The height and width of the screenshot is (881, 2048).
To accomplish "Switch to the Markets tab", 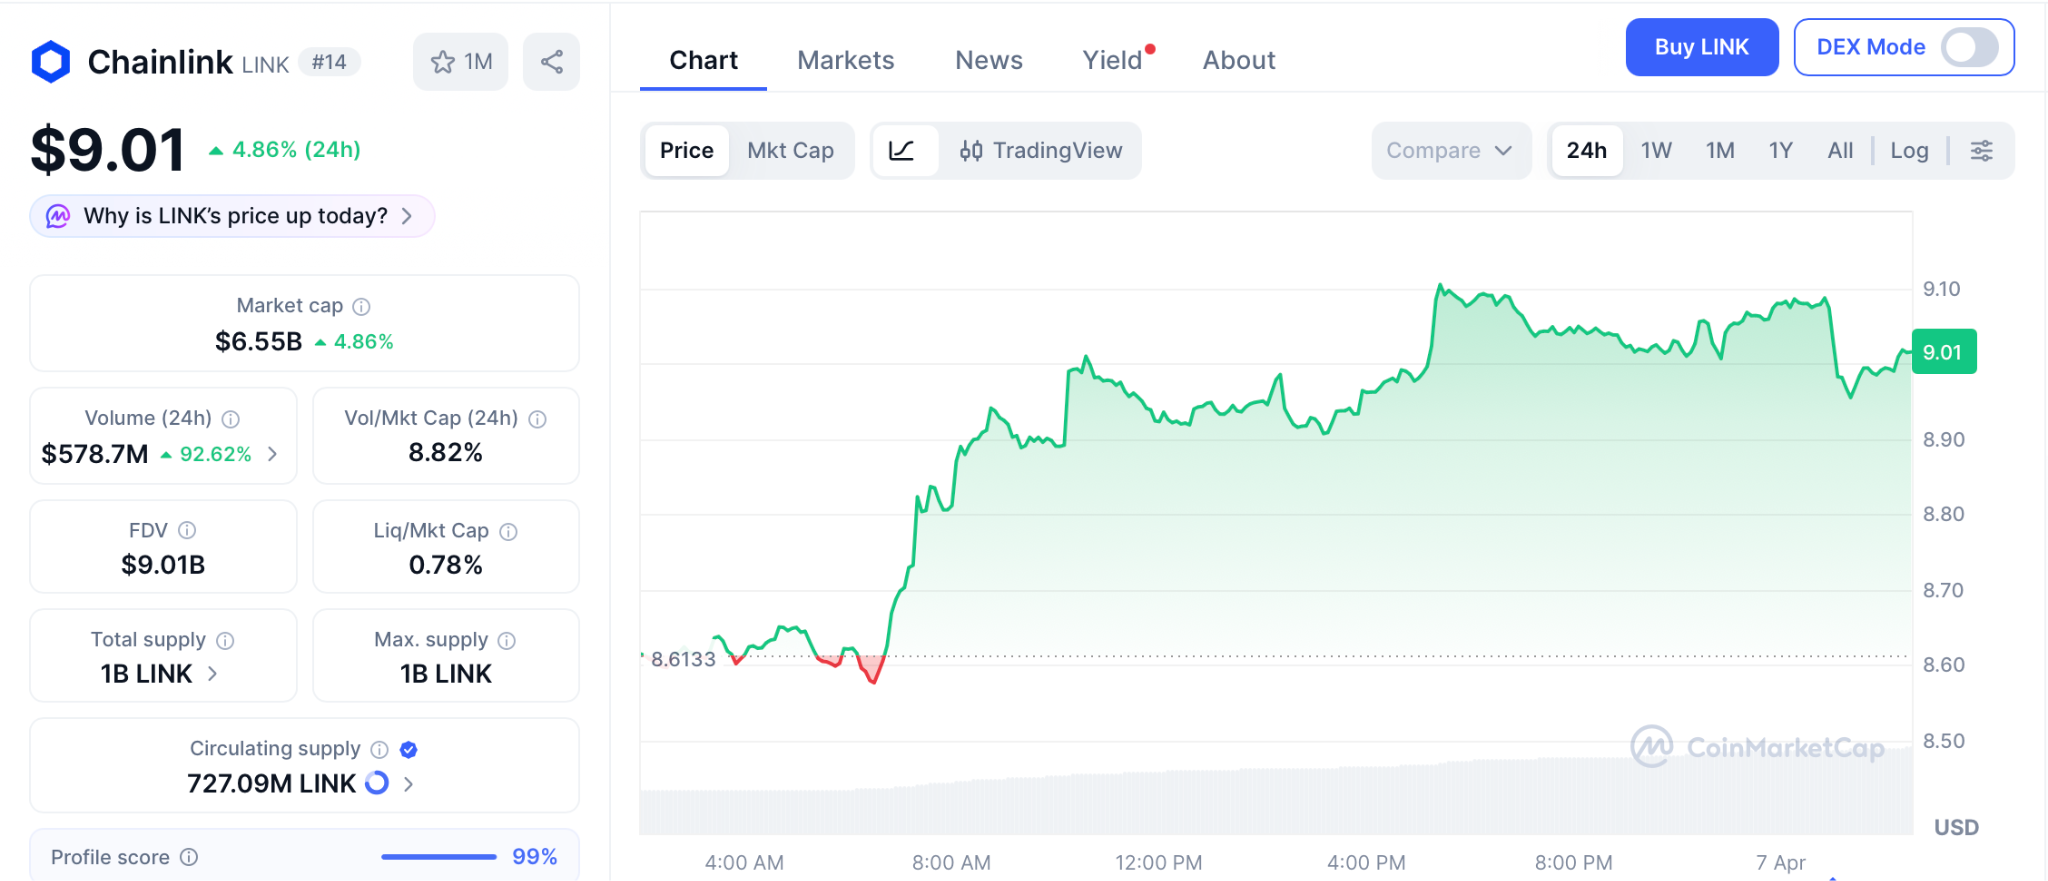I will [845, 60].
